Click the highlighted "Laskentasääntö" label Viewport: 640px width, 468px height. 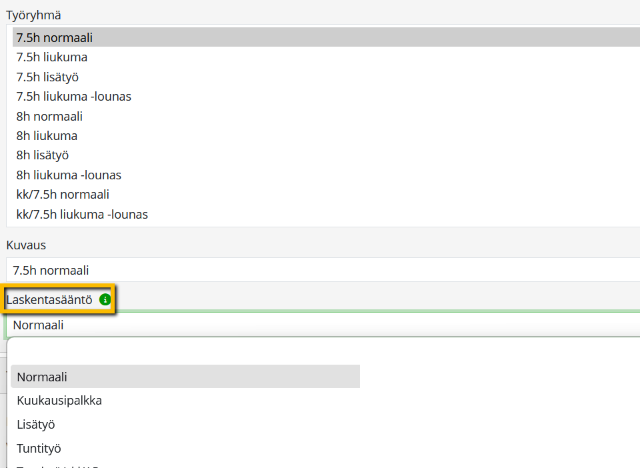[x=50, y=299]
